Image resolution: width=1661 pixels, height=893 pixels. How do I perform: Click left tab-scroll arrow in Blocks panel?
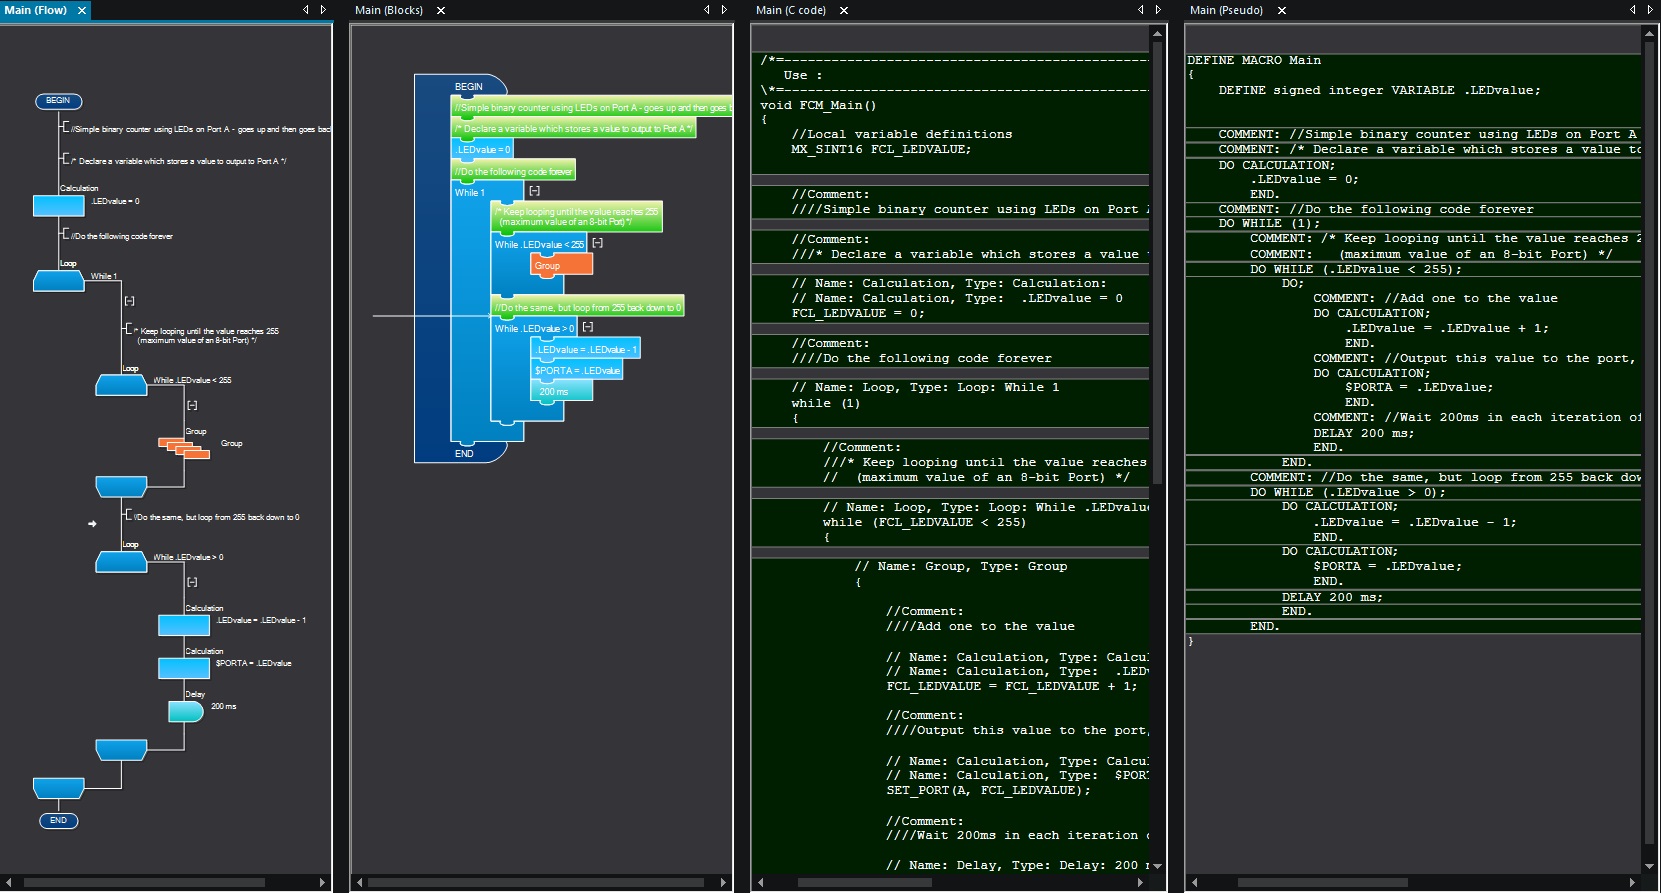(707, 9)
